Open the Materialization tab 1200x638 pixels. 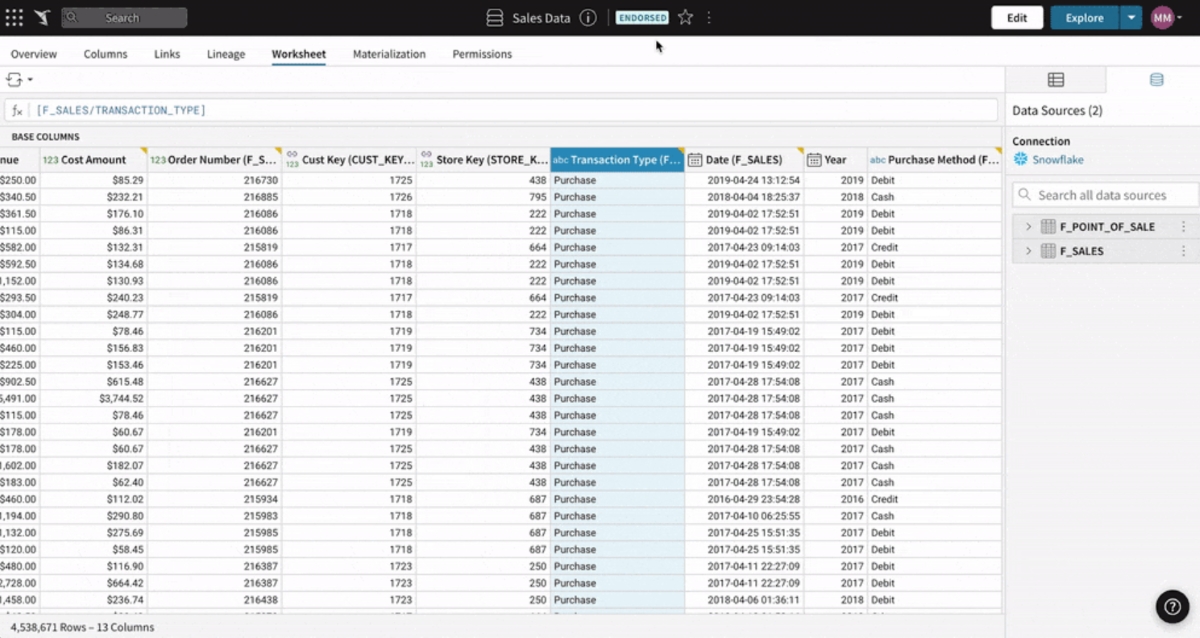389,54
